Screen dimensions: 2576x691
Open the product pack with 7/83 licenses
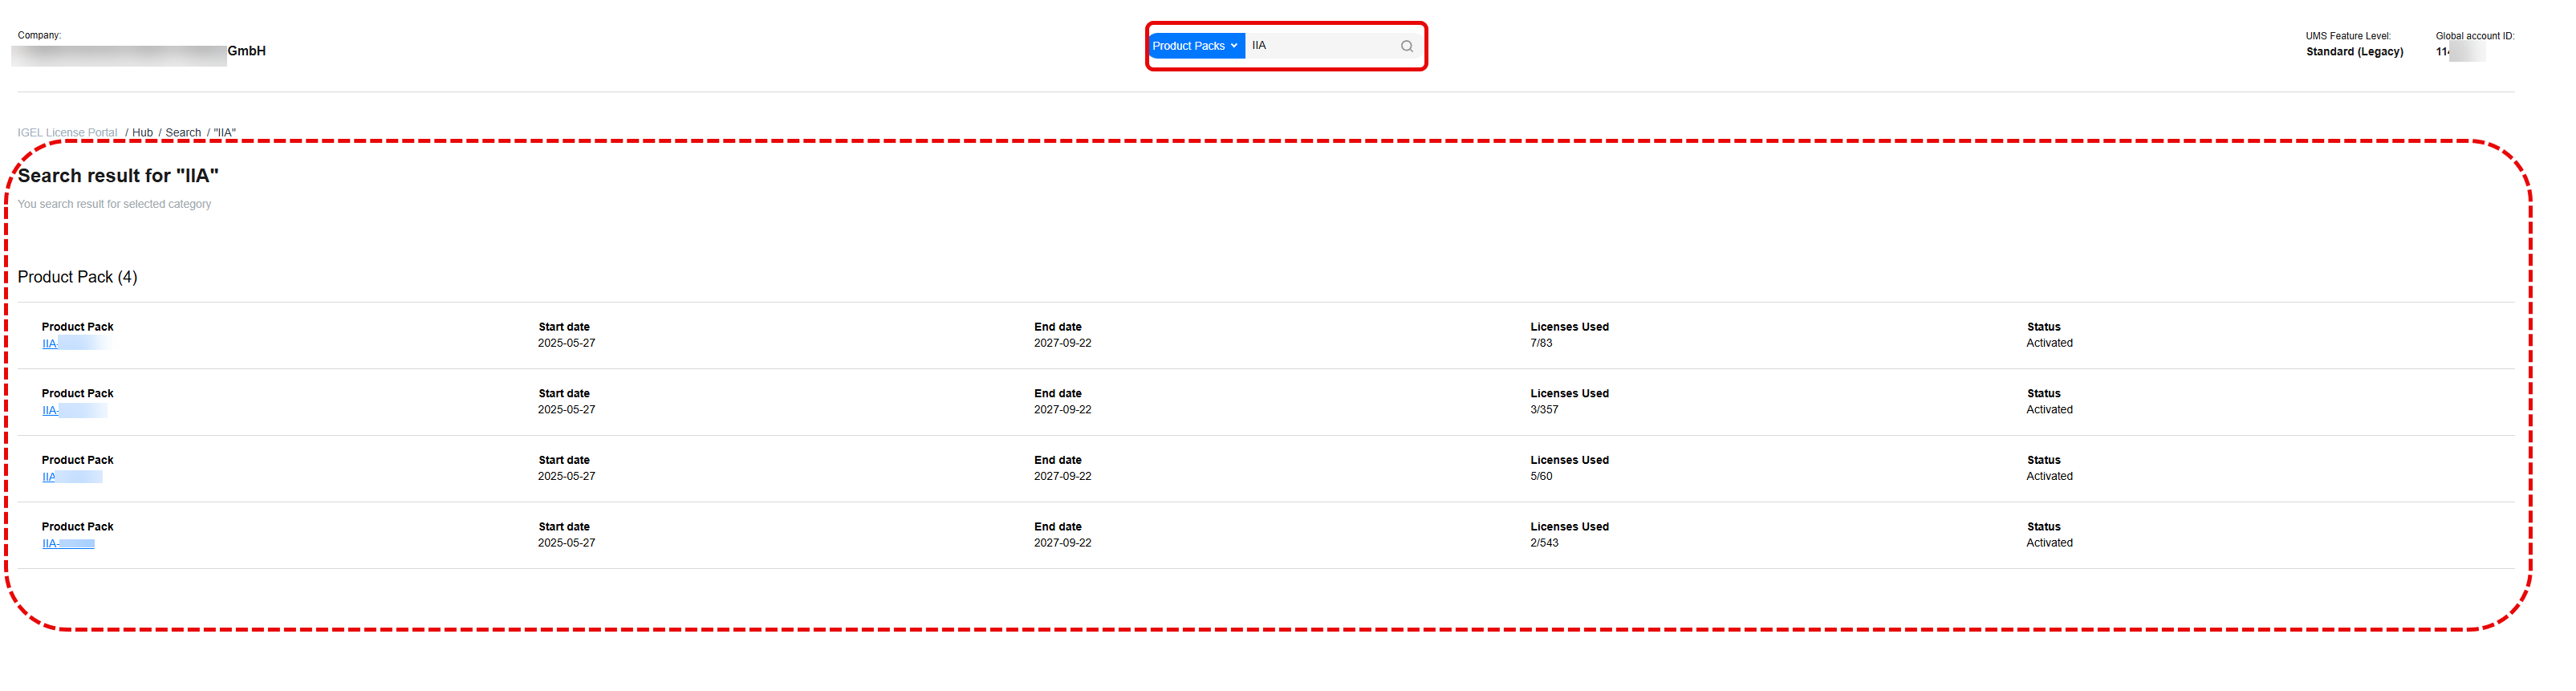(x=73, y=344)
